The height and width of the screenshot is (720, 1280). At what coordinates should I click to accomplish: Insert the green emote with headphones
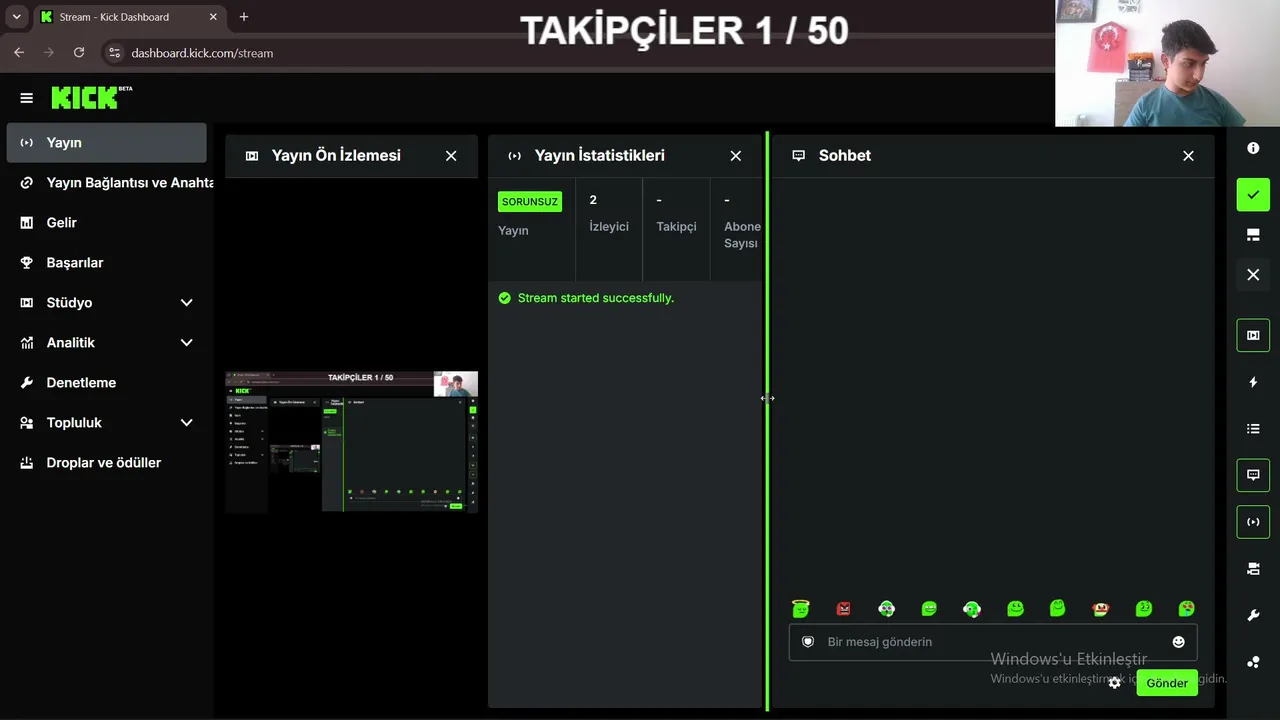972,608
